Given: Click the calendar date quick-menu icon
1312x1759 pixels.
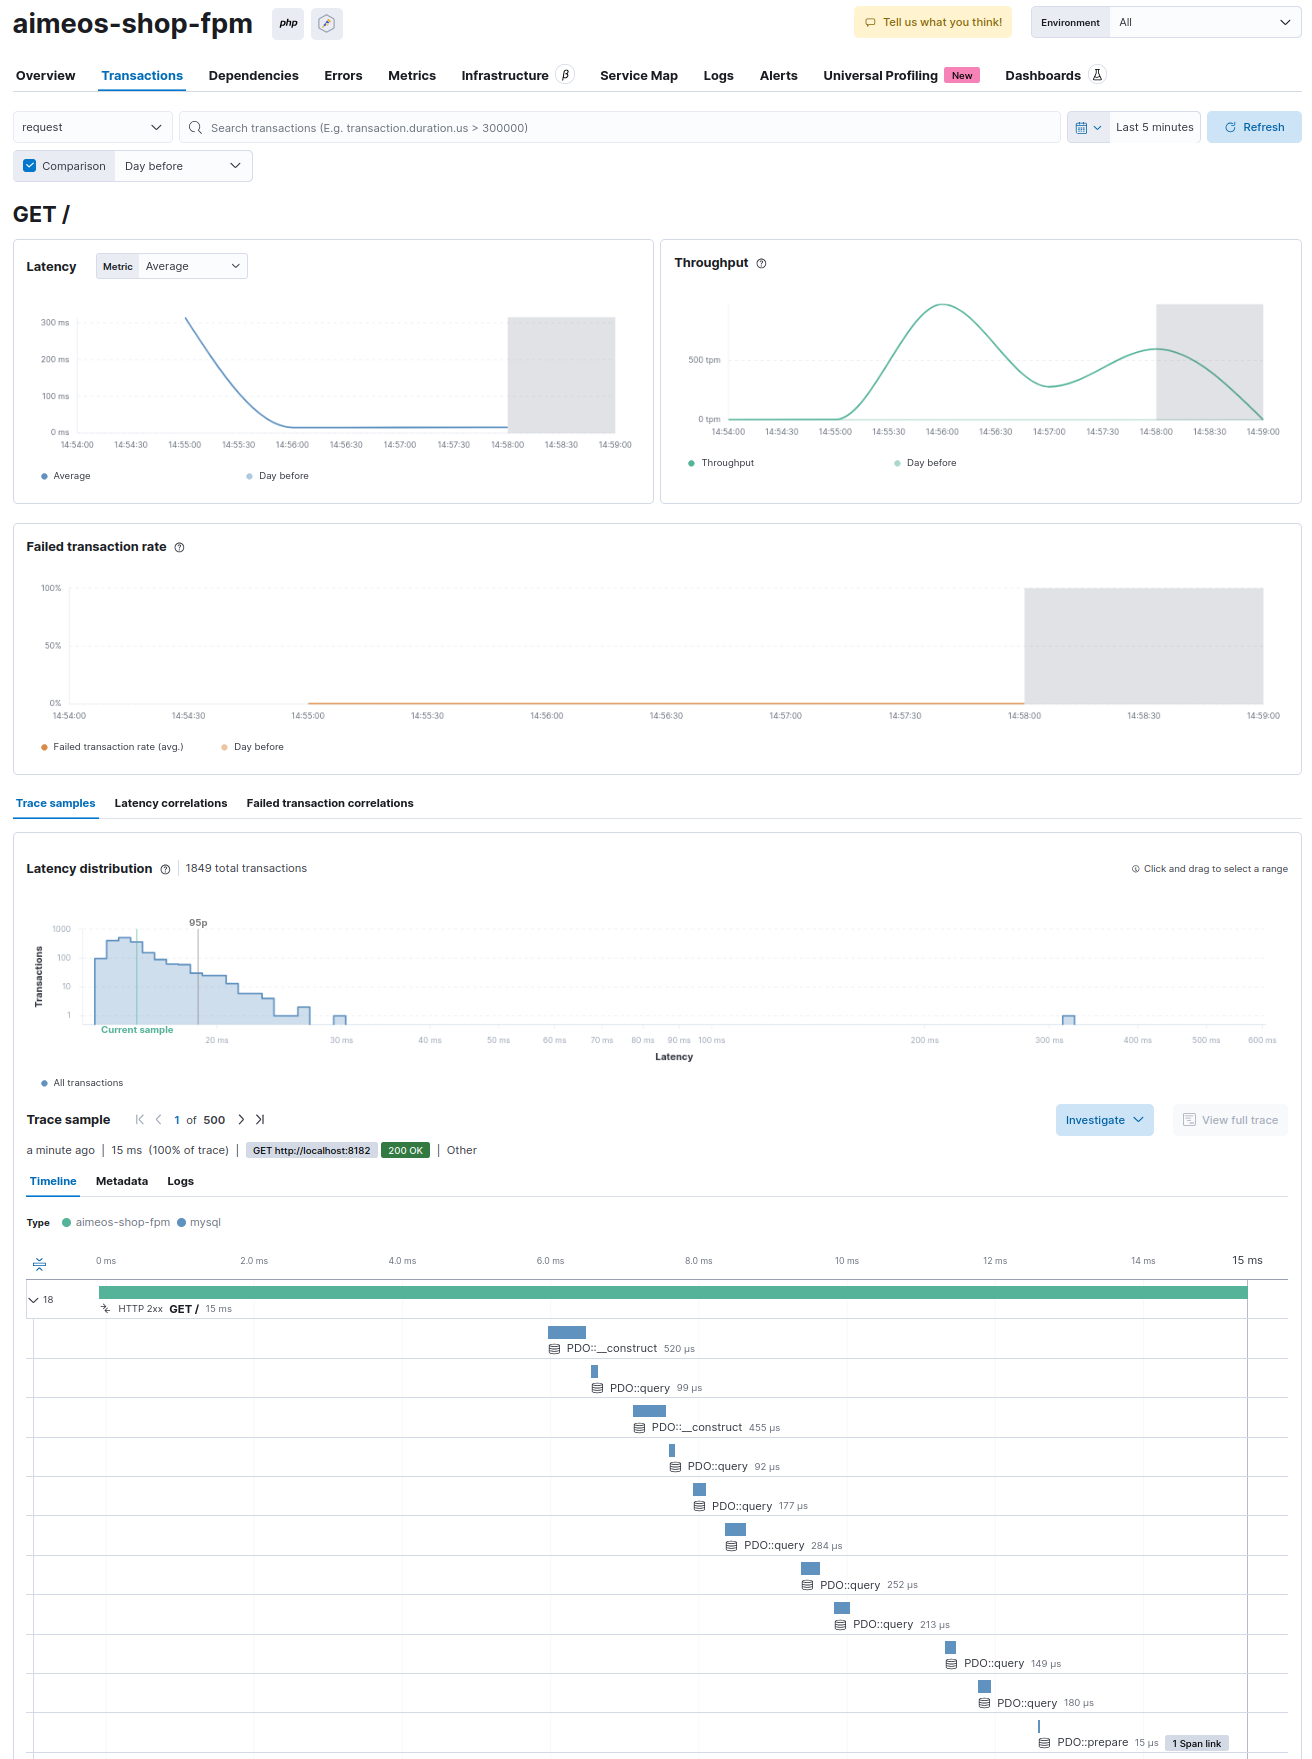Looking at the screenshot, I should tap(1087, 127).
